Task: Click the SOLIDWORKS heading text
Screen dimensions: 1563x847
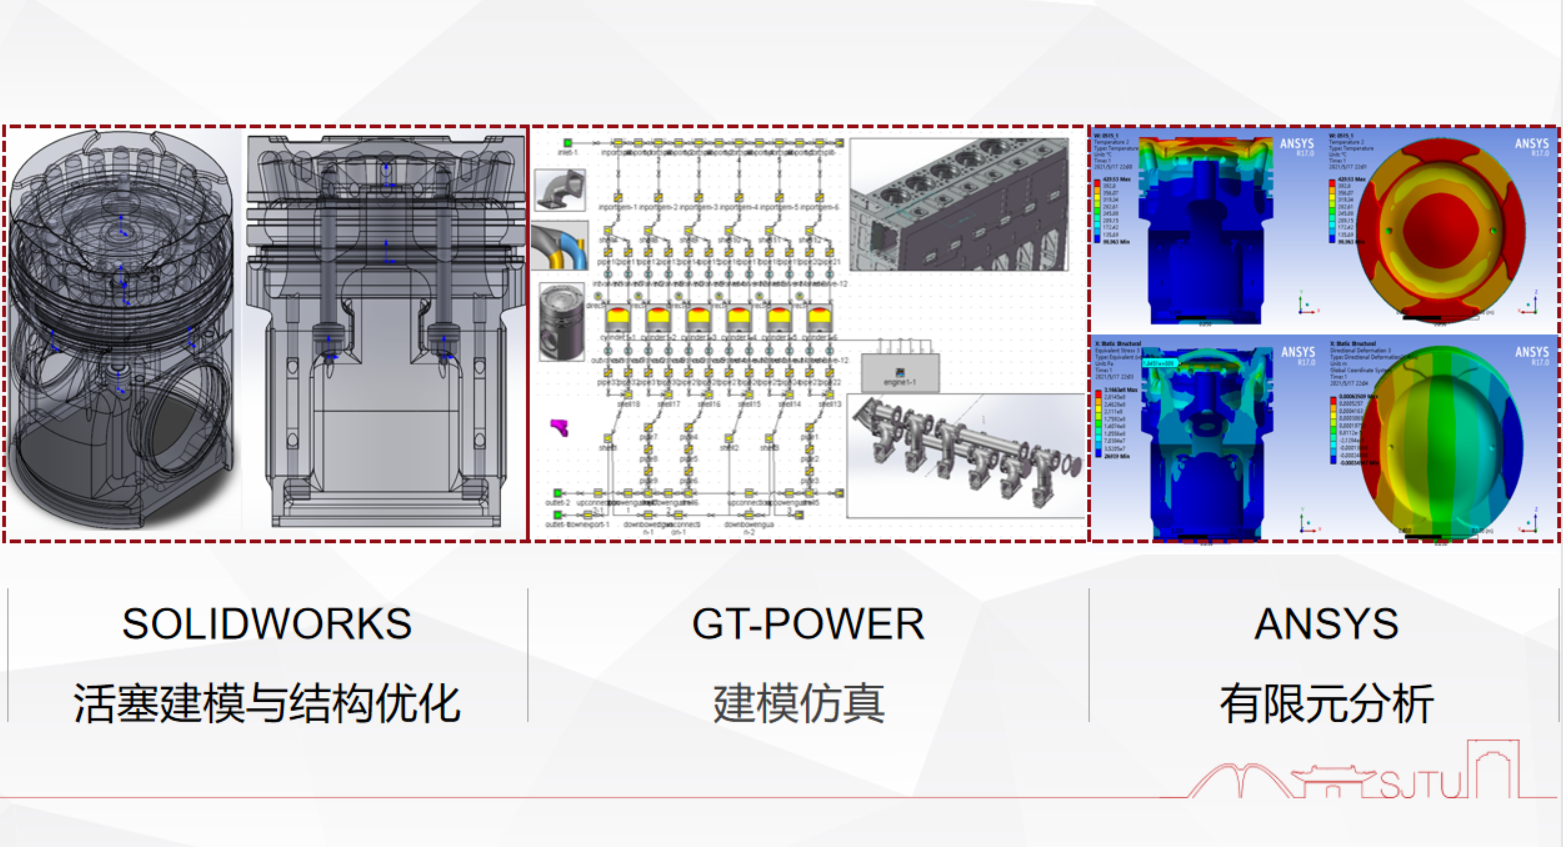Action: (266, 624)
